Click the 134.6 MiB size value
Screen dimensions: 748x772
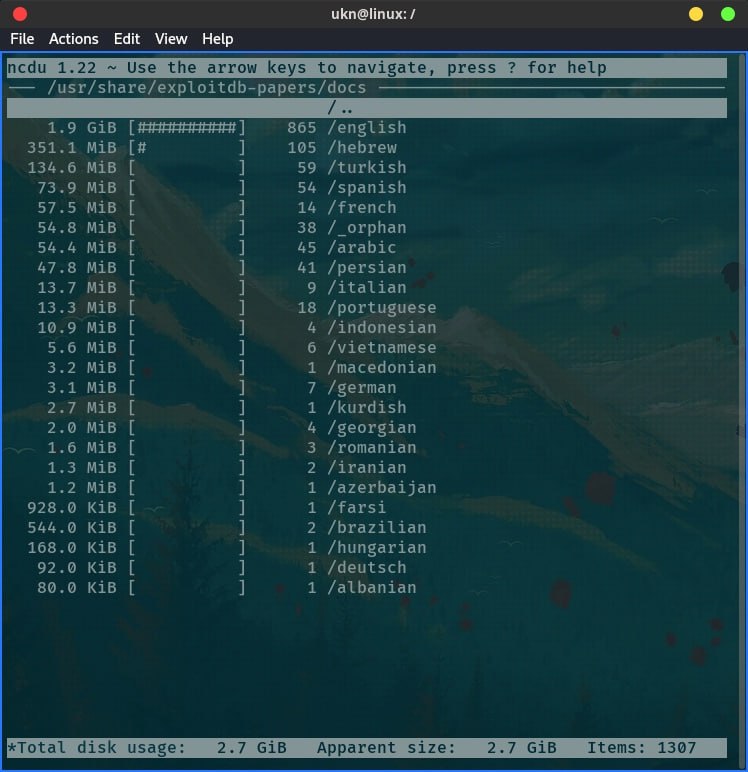(x=72, y=168)
